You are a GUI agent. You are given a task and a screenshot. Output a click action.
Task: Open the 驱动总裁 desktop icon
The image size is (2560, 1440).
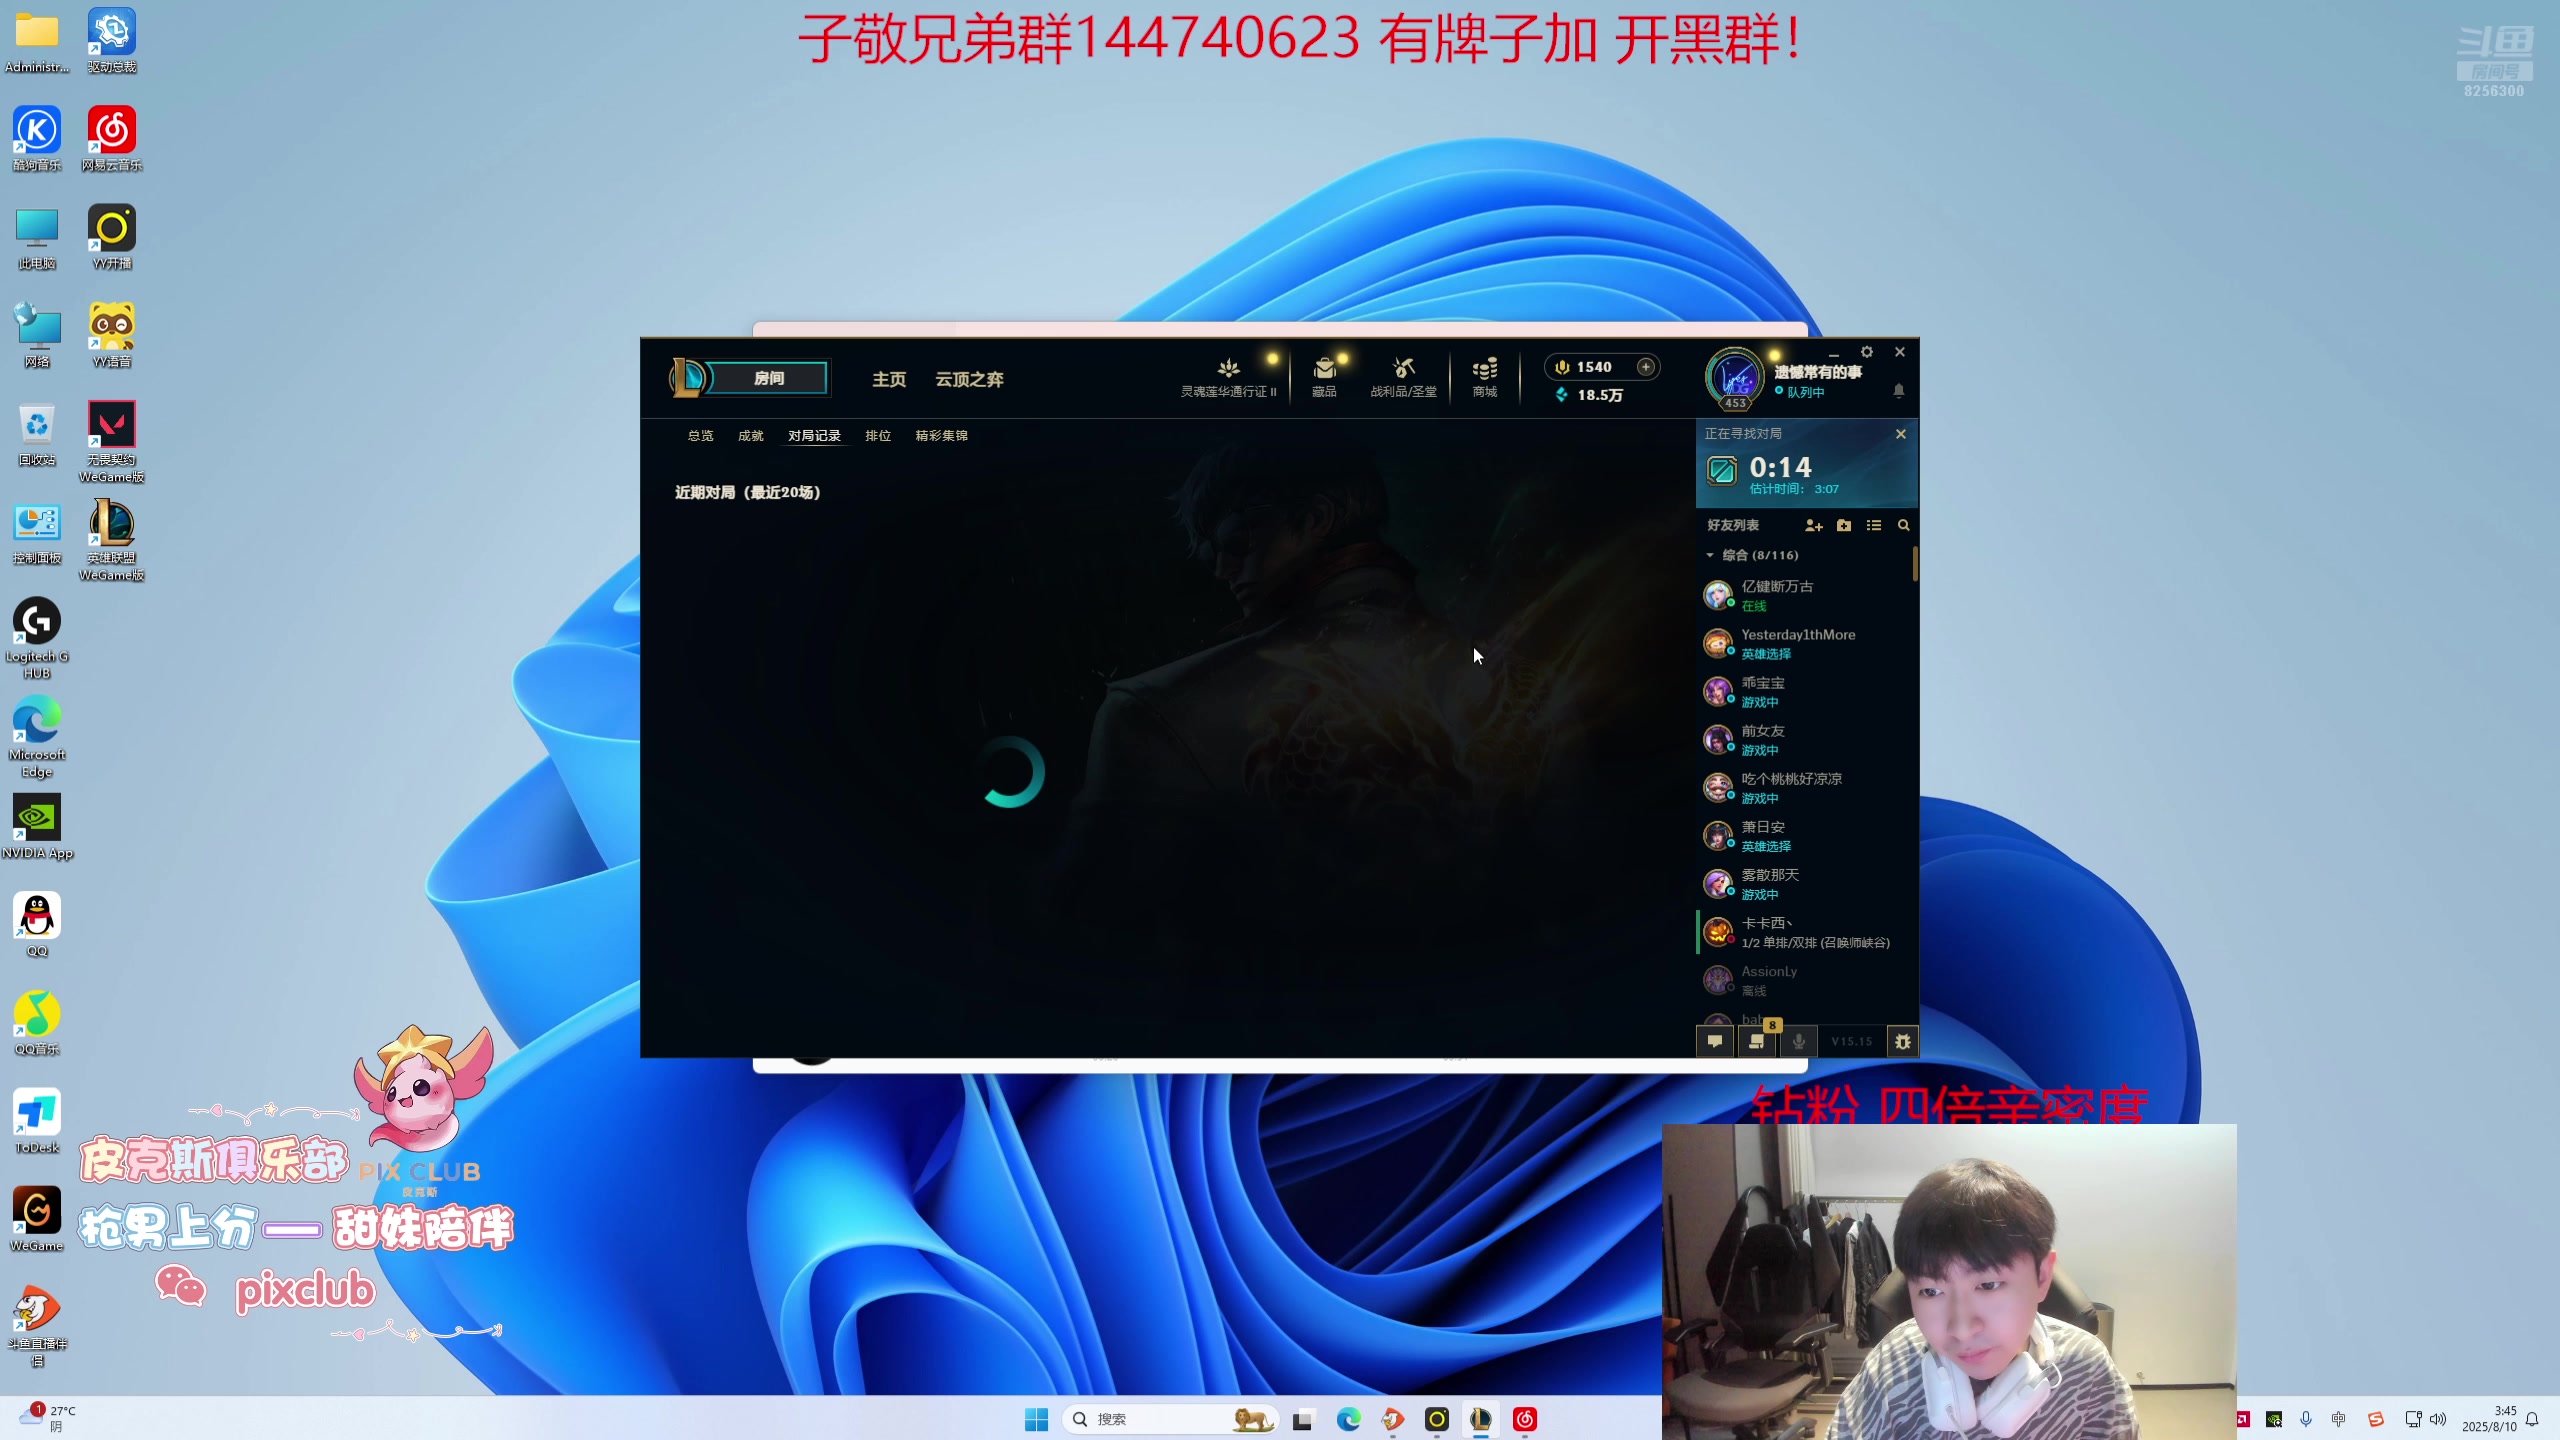point(112,41)
